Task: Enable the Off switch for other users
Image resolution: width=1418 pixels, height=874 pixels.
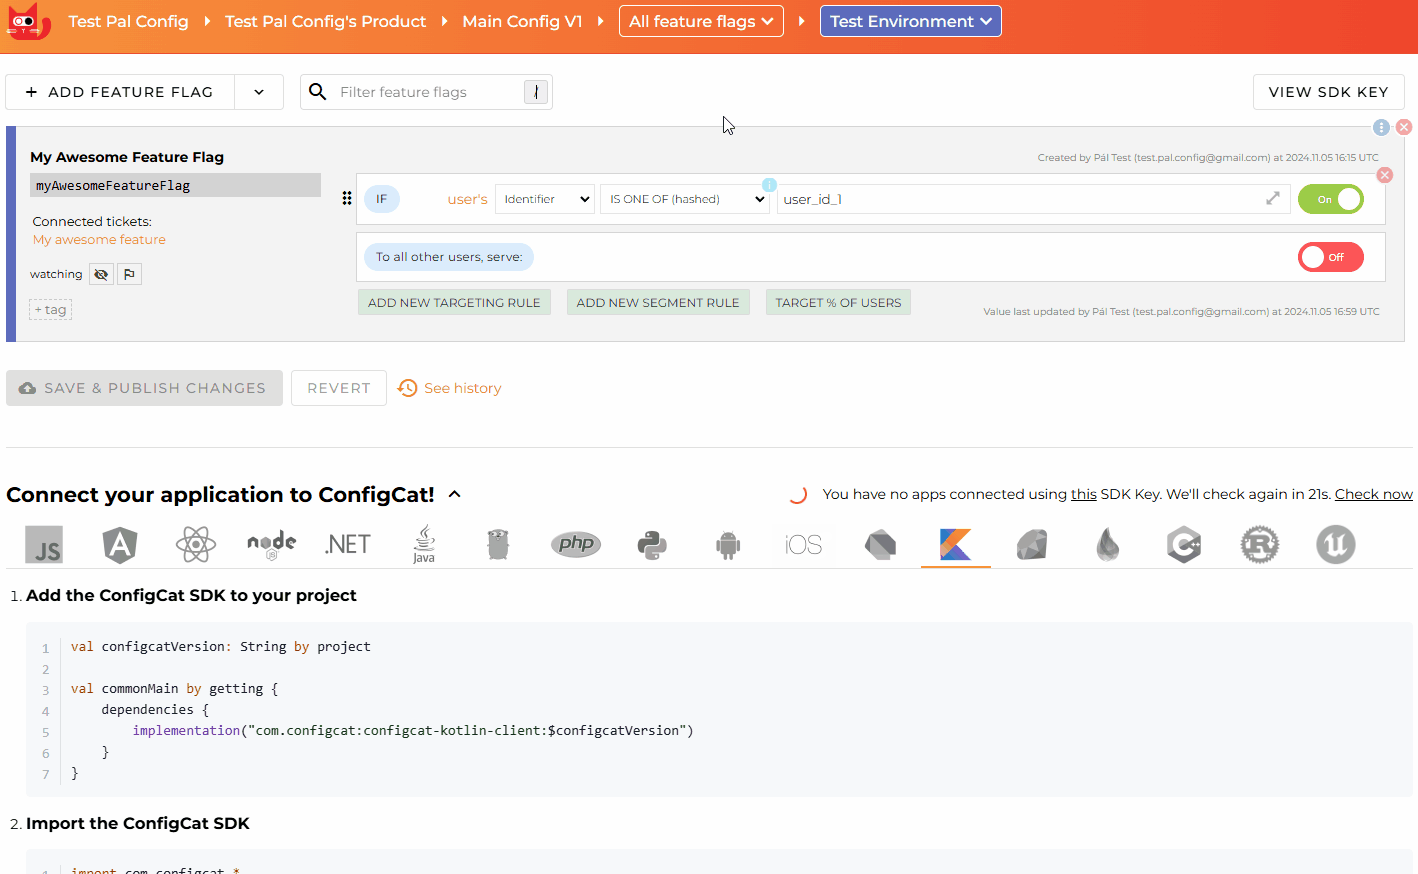Action: point(1330,256)
